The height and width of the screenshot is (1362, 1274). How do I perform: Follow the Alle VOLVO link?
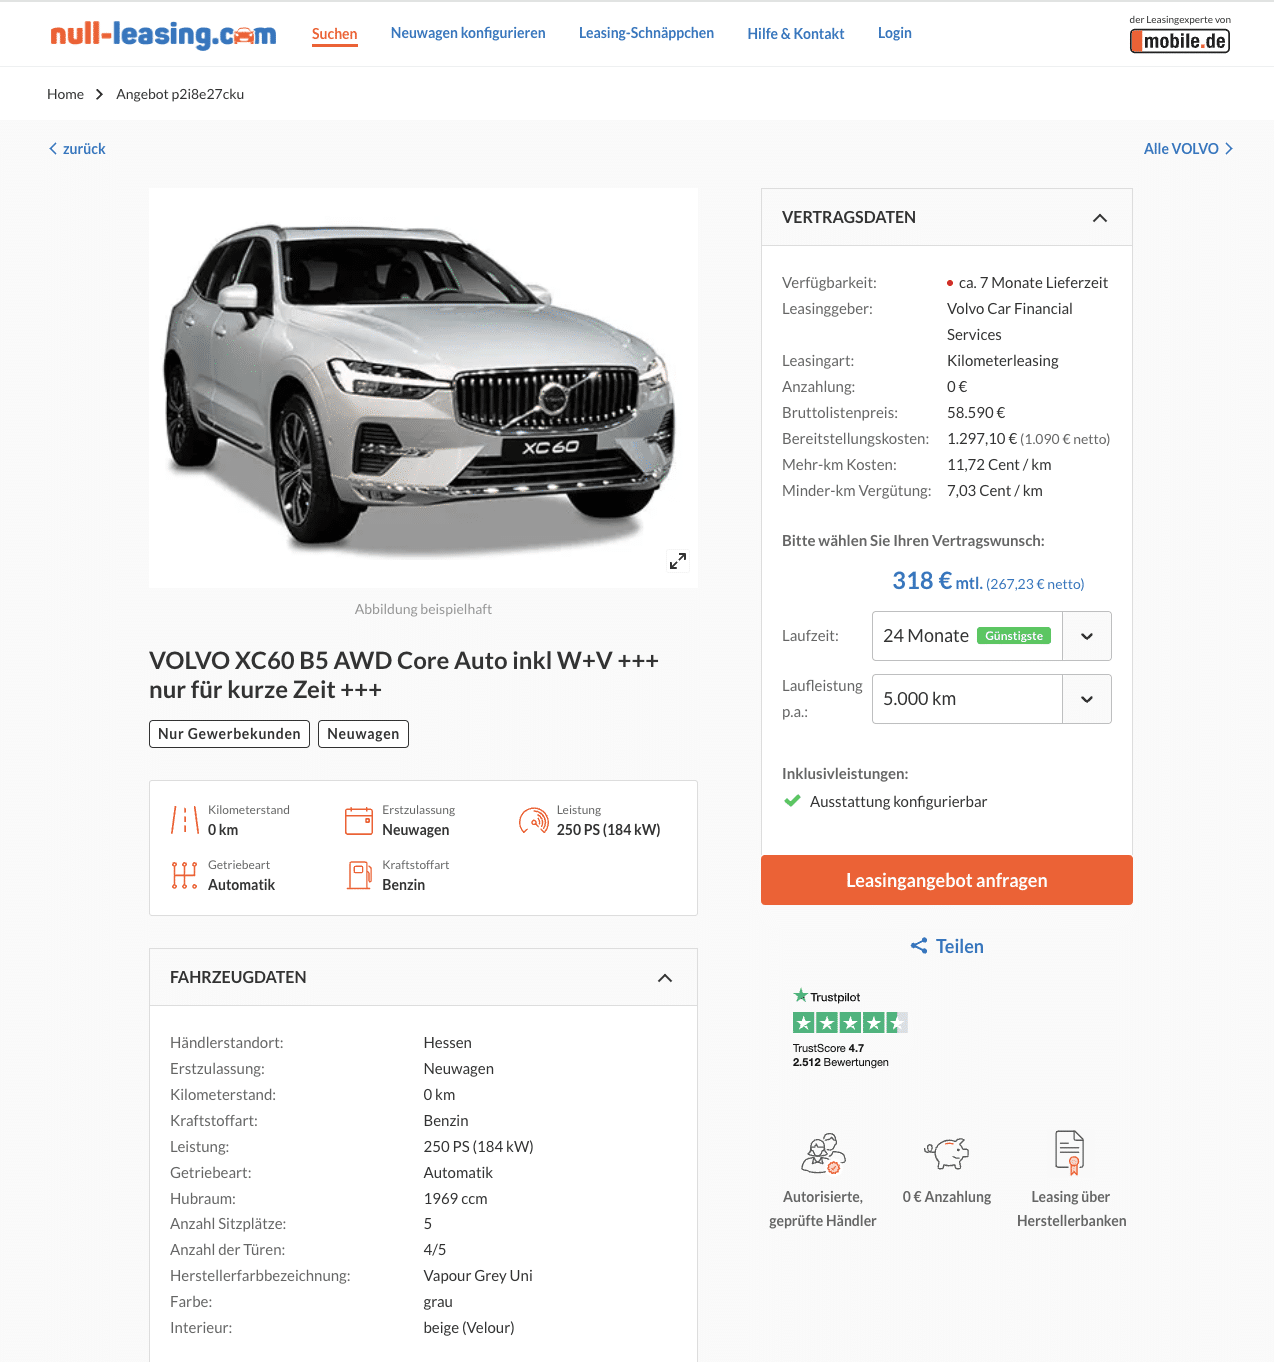pyautogui.click(x=1188, y=149)
